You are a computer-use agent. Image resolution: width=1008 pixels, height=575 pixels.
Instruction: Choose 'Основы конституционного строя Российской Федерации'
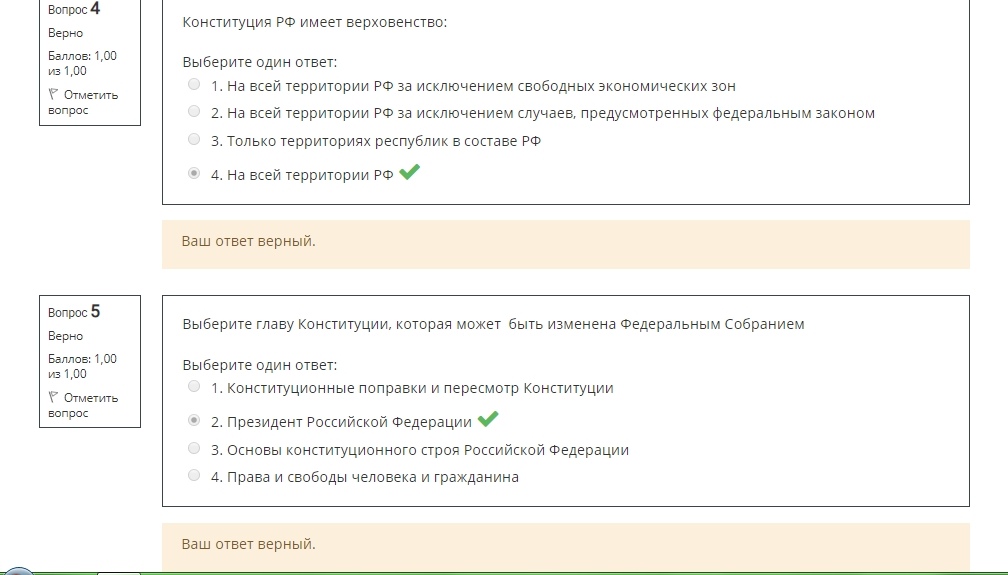[194, 448]
